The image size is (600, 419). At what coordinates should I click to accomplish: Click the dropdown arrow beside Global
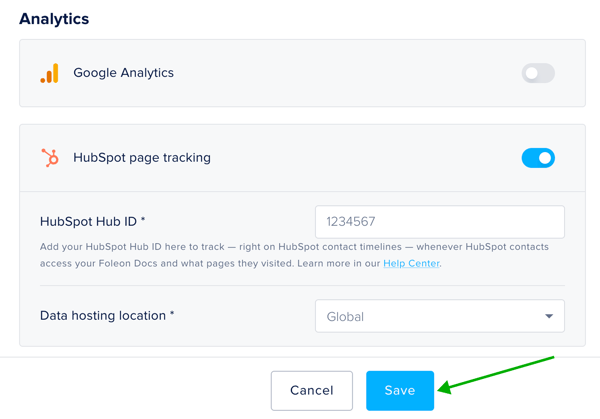(549, 316)
